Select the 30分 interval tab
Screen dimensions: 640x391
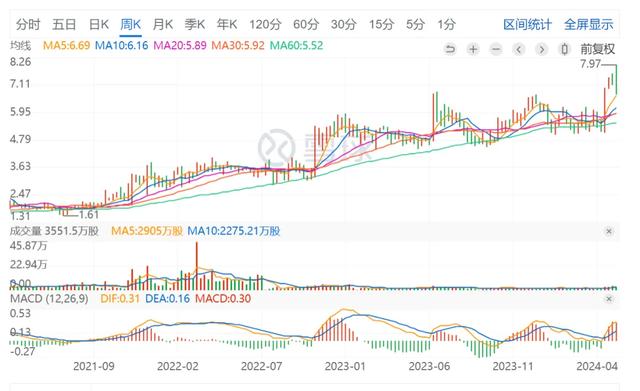coord(343,24)
